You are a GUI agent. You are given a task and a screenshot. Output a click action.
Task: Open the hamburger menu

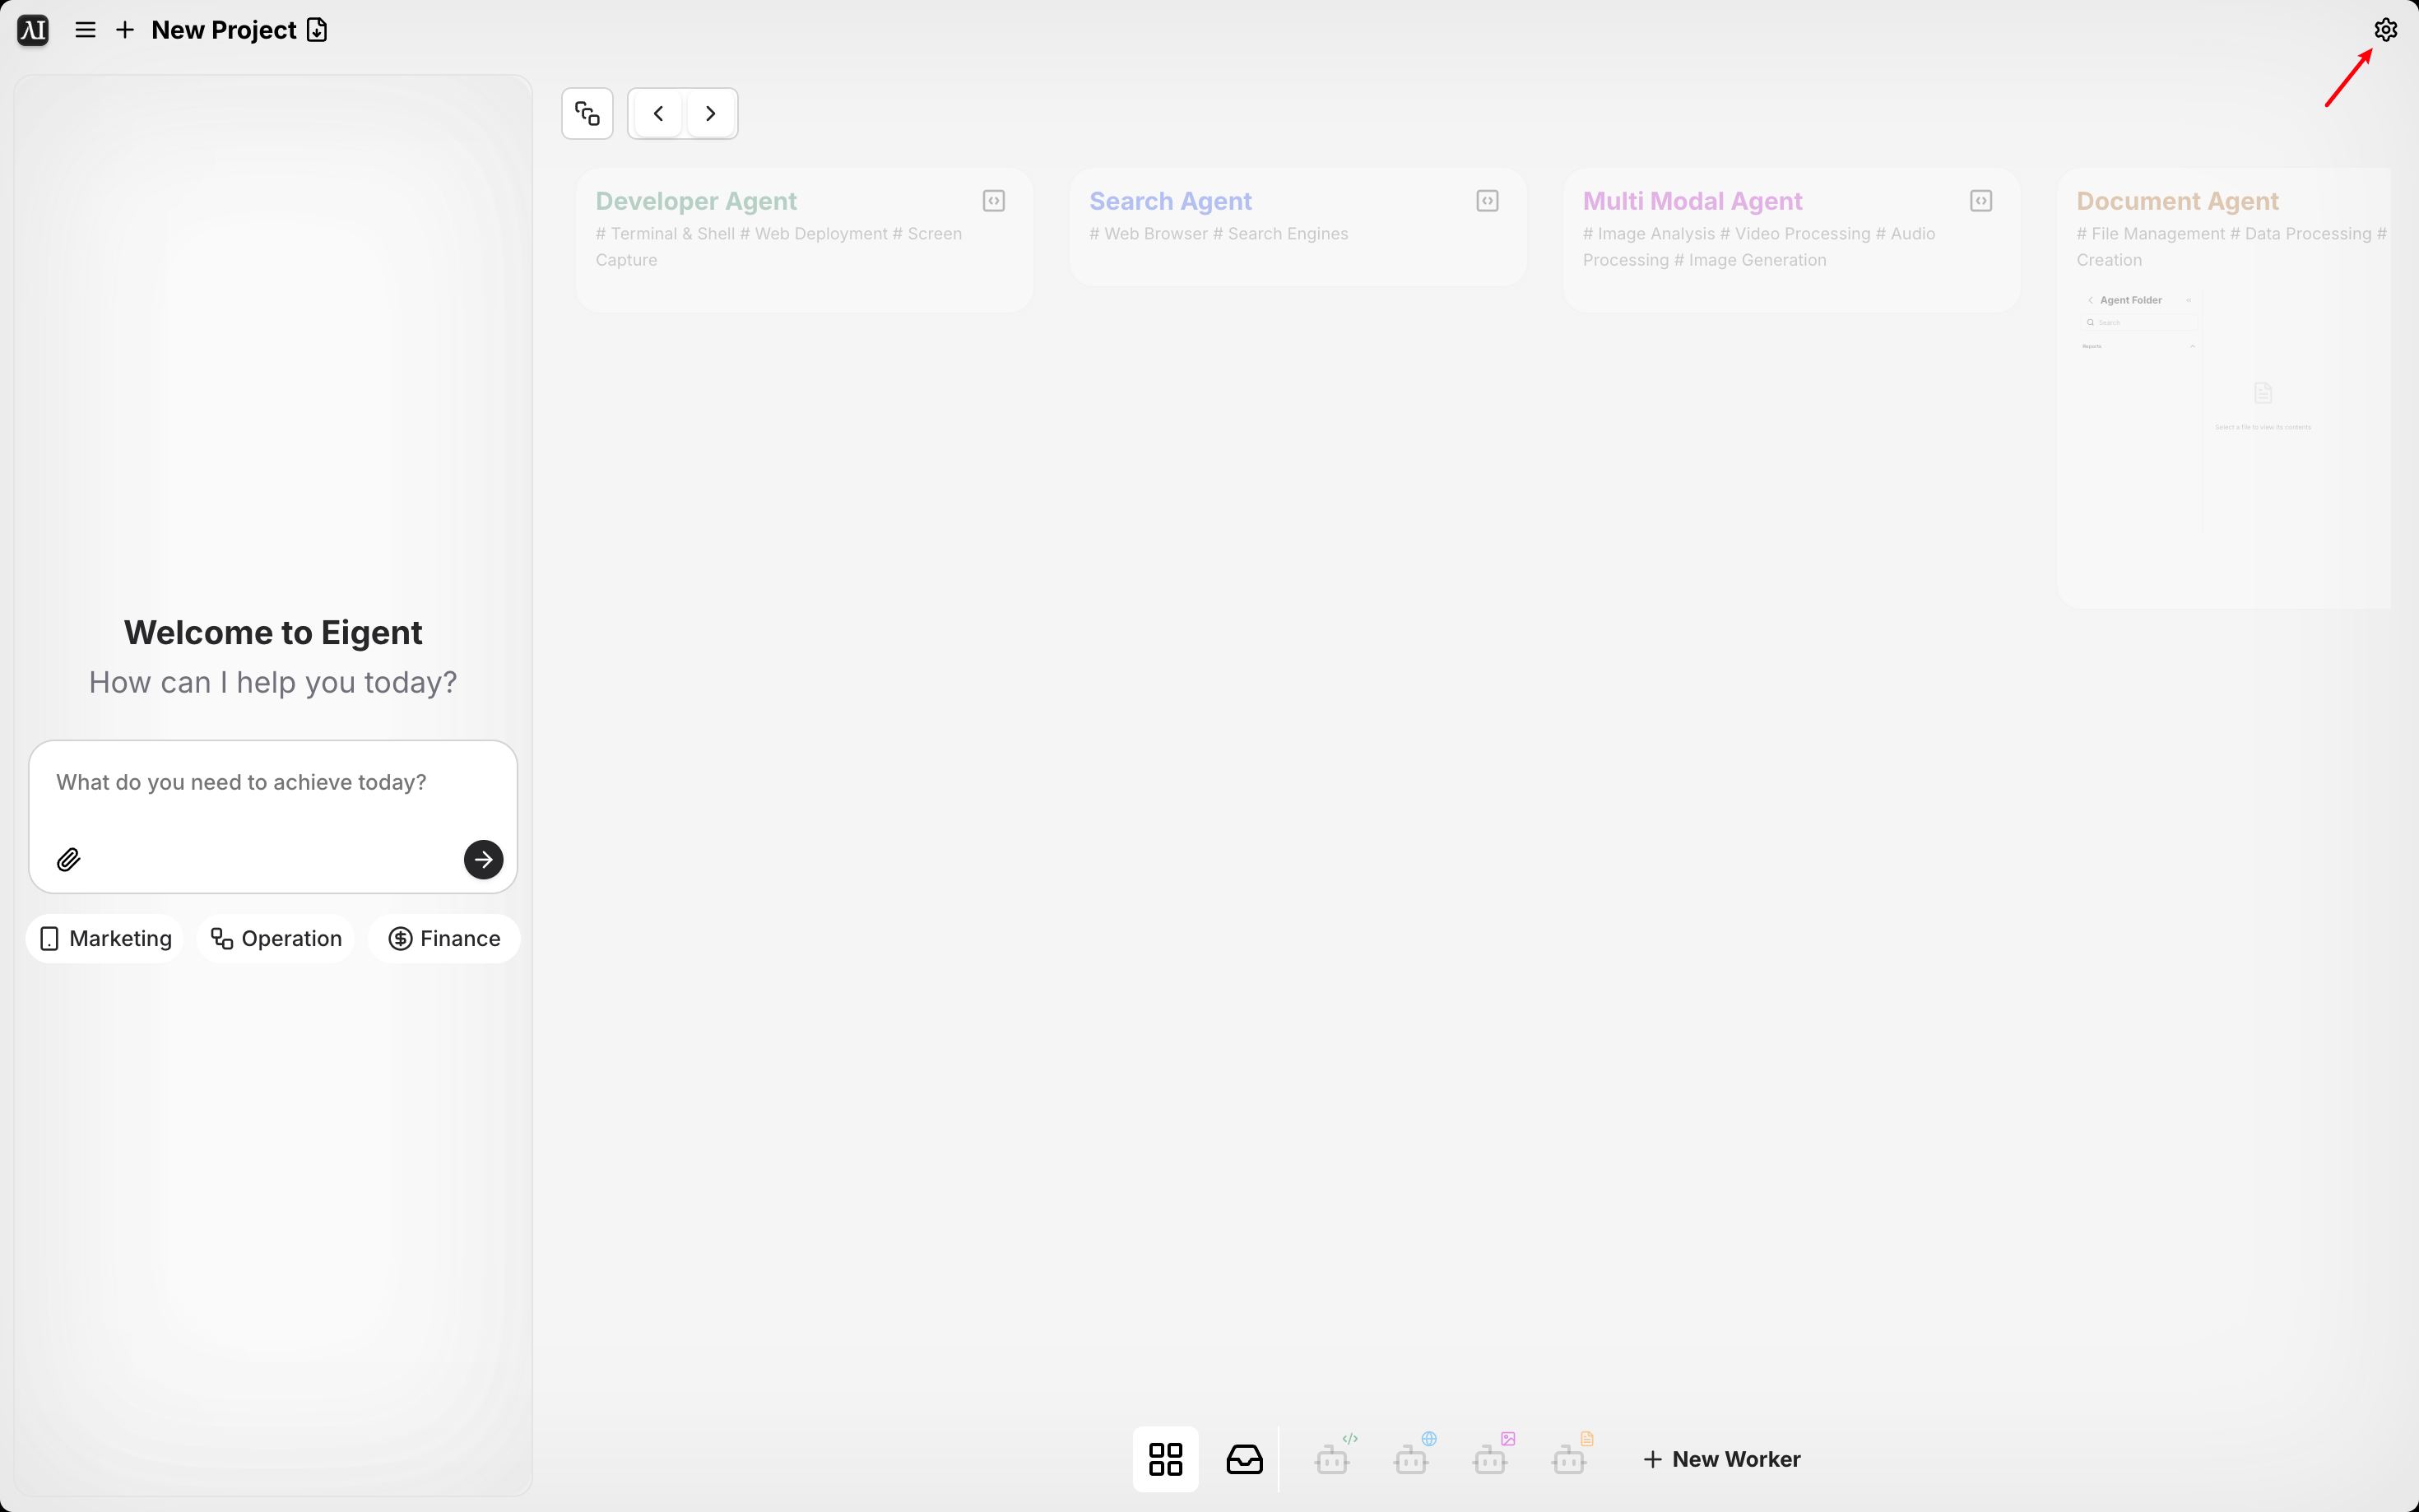click(86, 30)
